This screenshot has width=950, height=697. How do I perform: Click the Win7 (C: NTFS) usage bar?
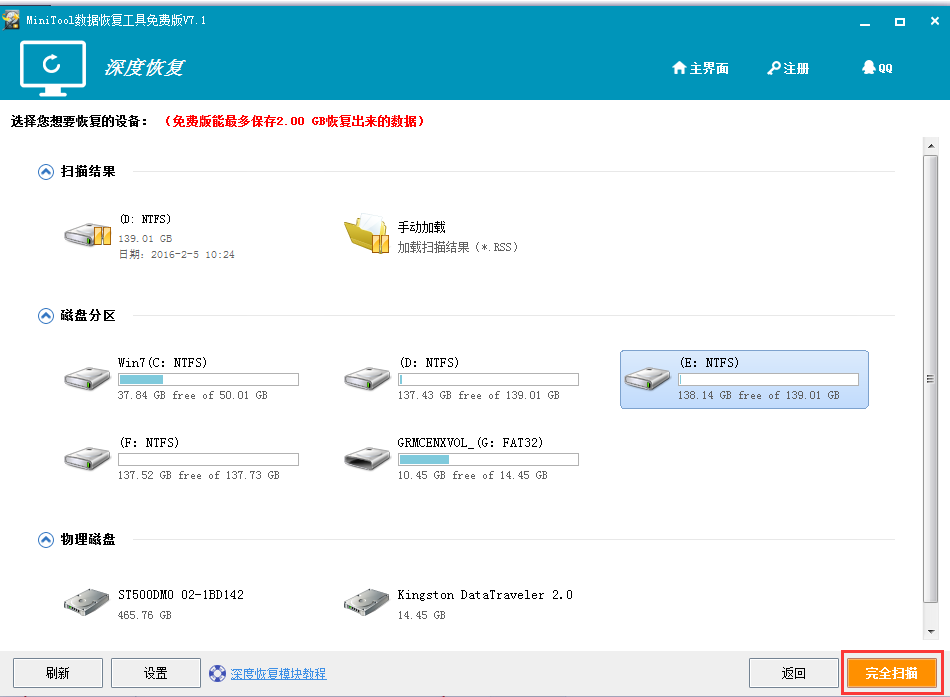click(208, 379)
